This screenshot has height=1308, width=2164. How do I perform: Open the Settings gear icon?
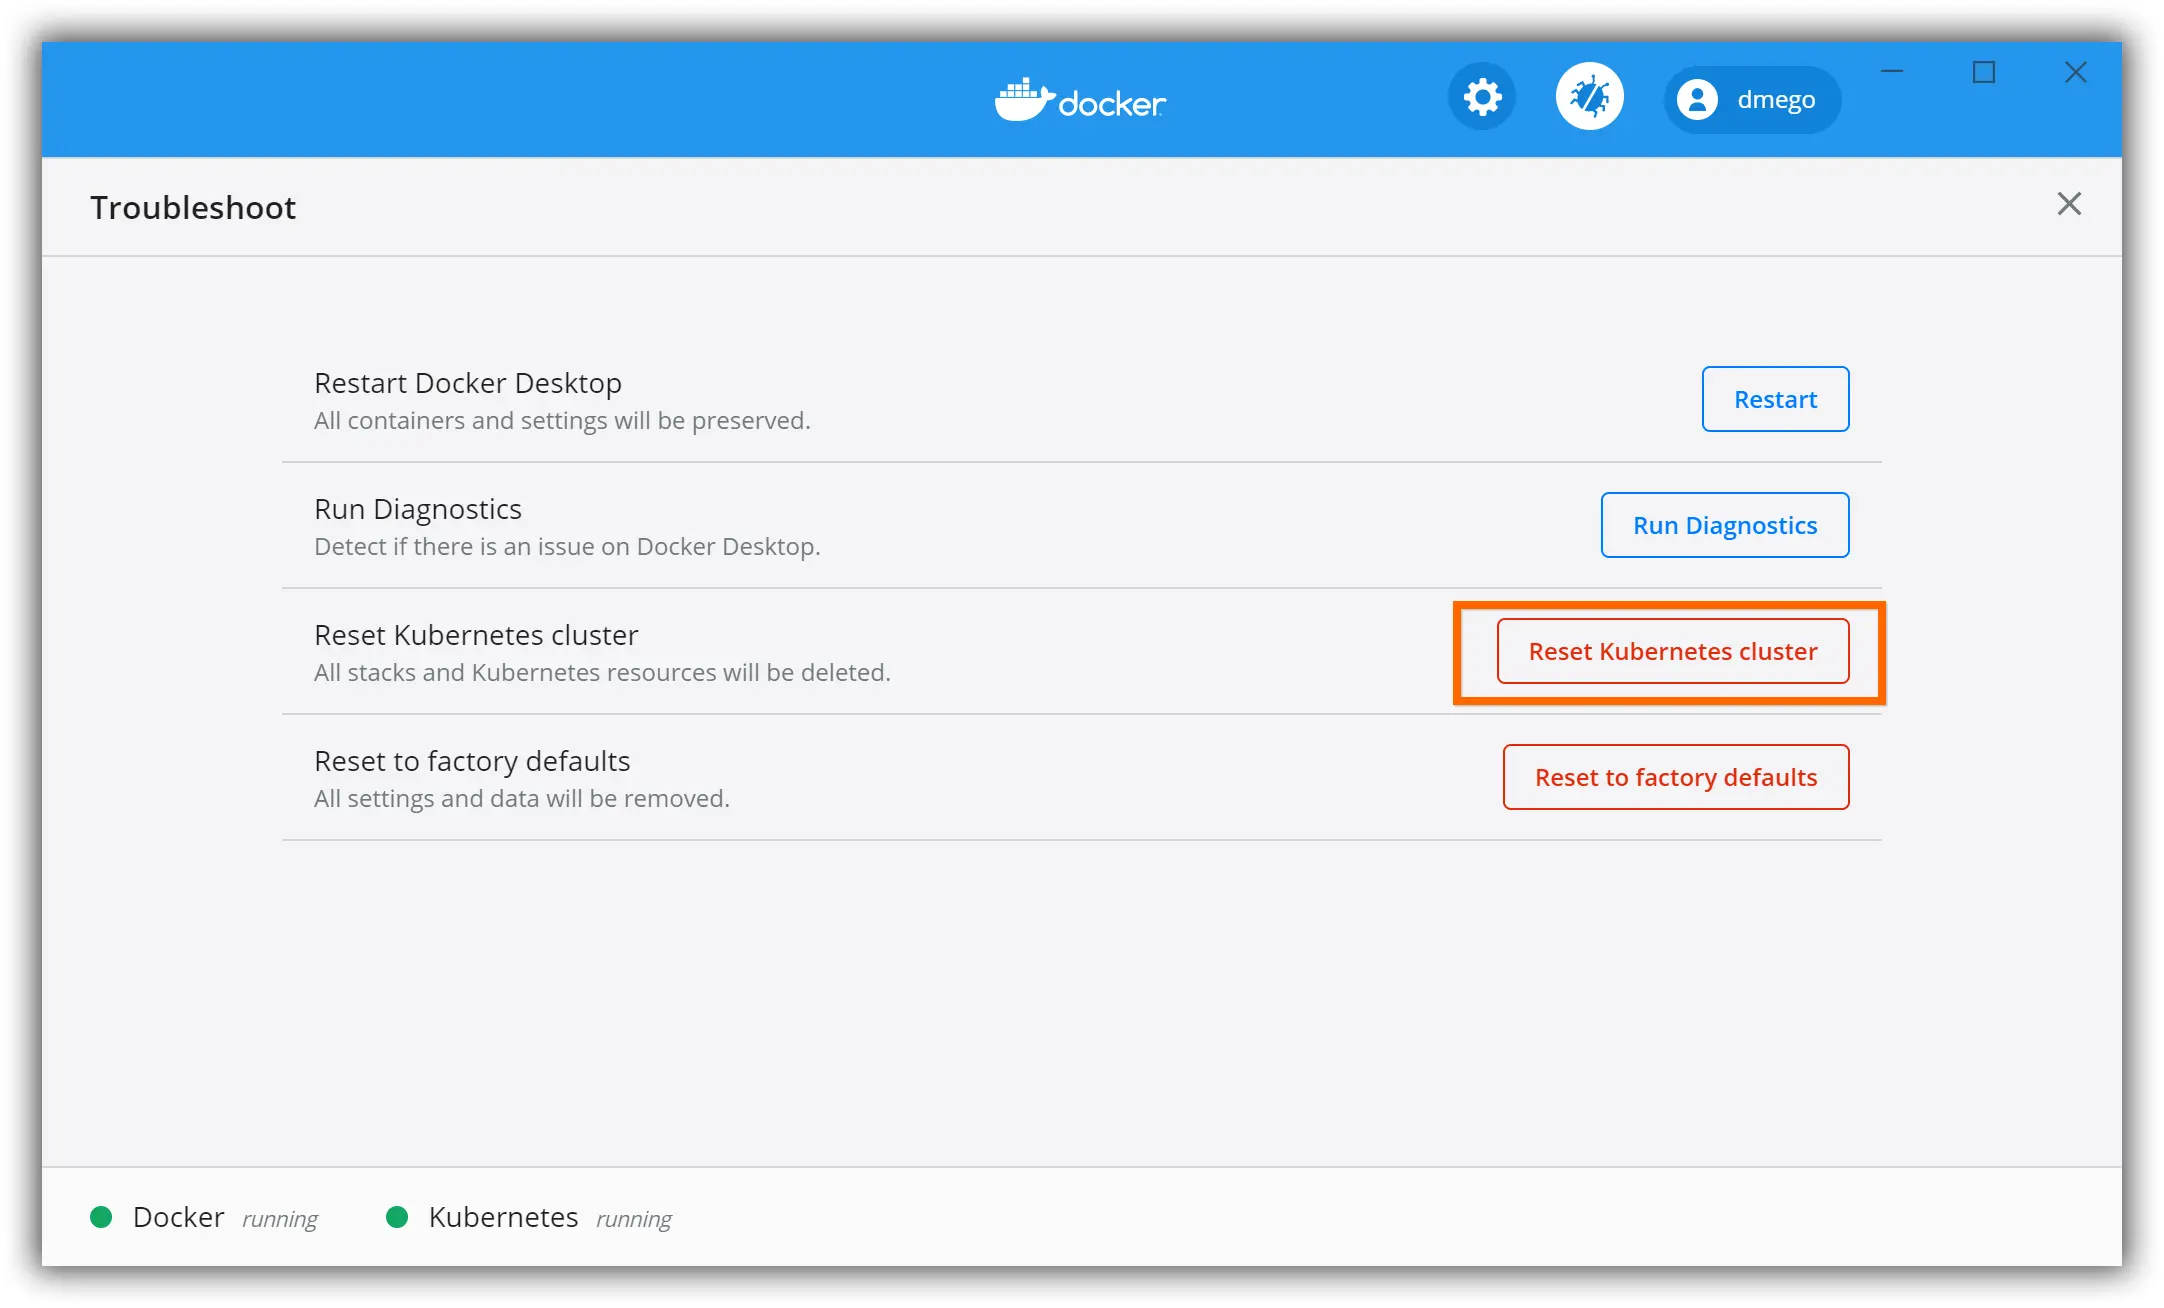click(1482, 98)
